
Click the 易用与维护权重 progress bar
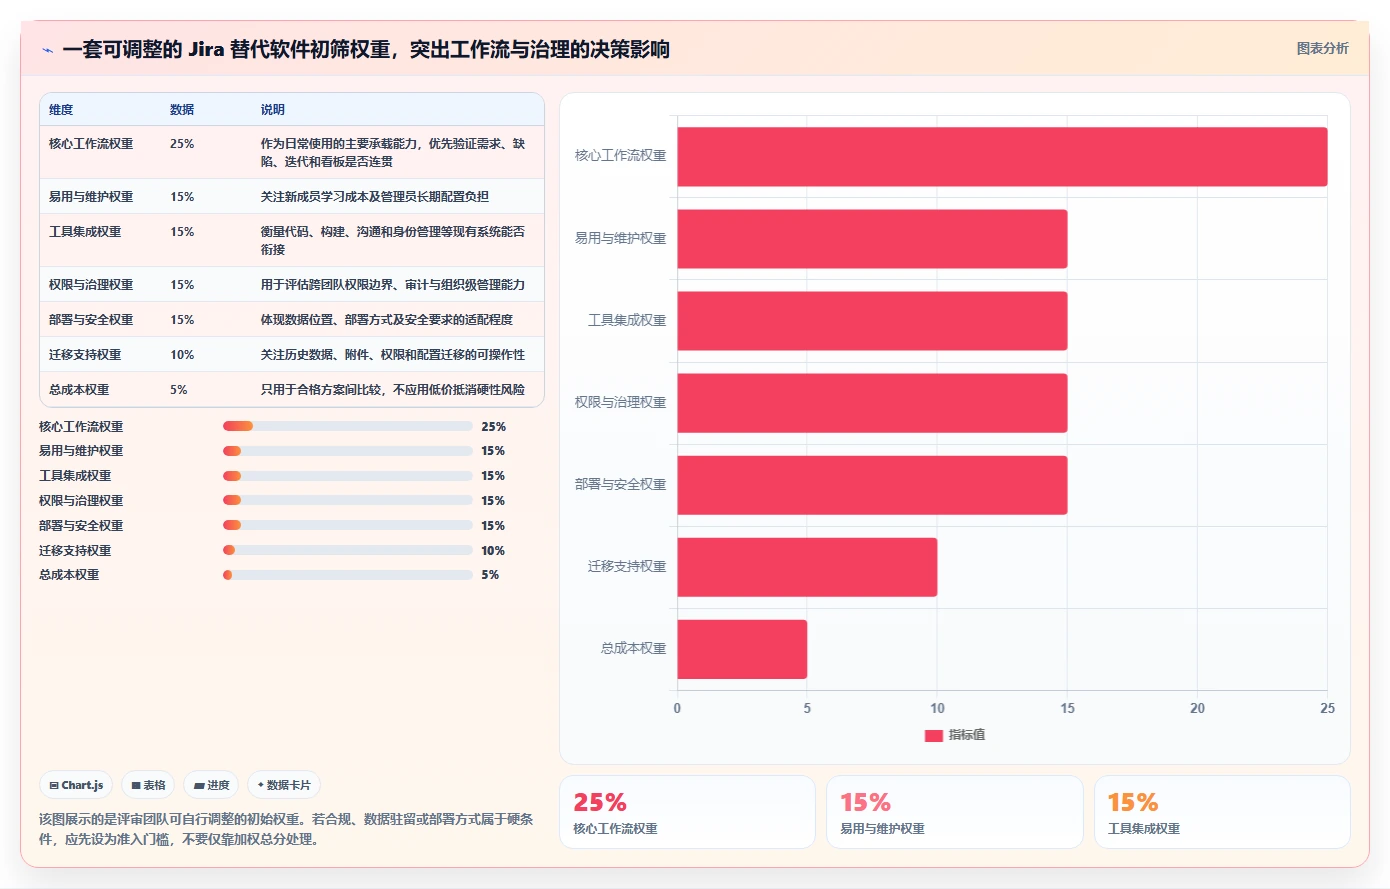pos(347,451)
